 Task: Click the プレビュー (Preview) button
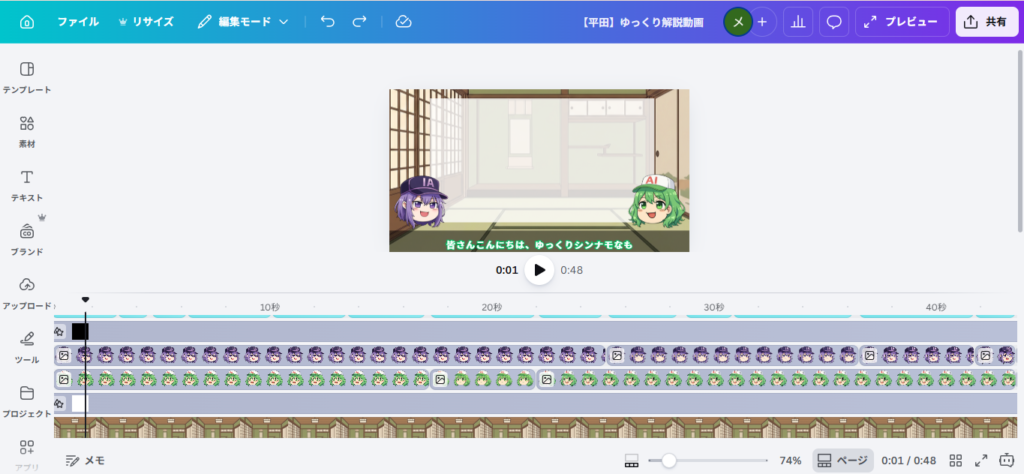[x=902, y=21]
